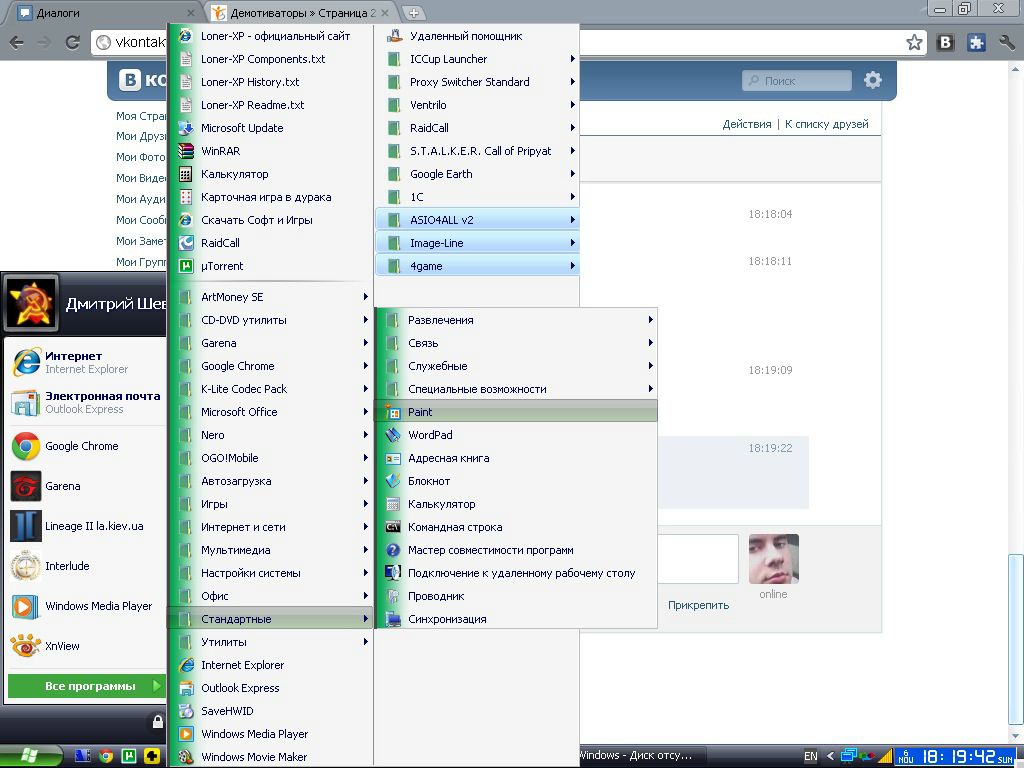Click the µTorrent icon in programs list
The image size is (1024, 768).
[x=186, y=266]
